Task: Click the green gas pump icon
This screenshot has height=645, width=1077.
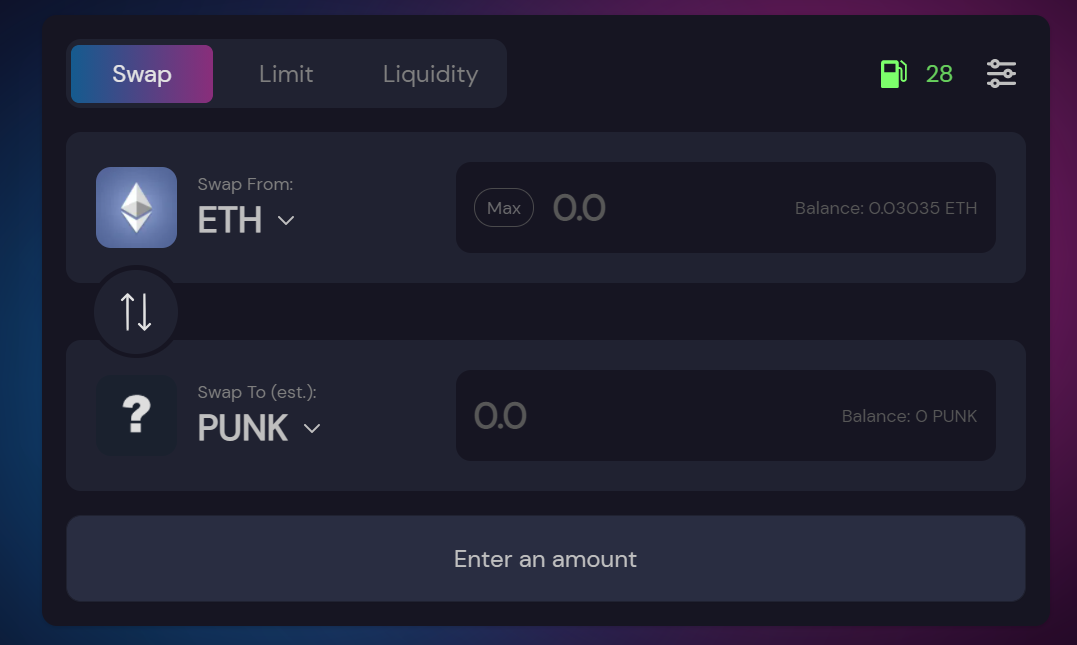Action: pyautogui.click(x=894, y=73)
